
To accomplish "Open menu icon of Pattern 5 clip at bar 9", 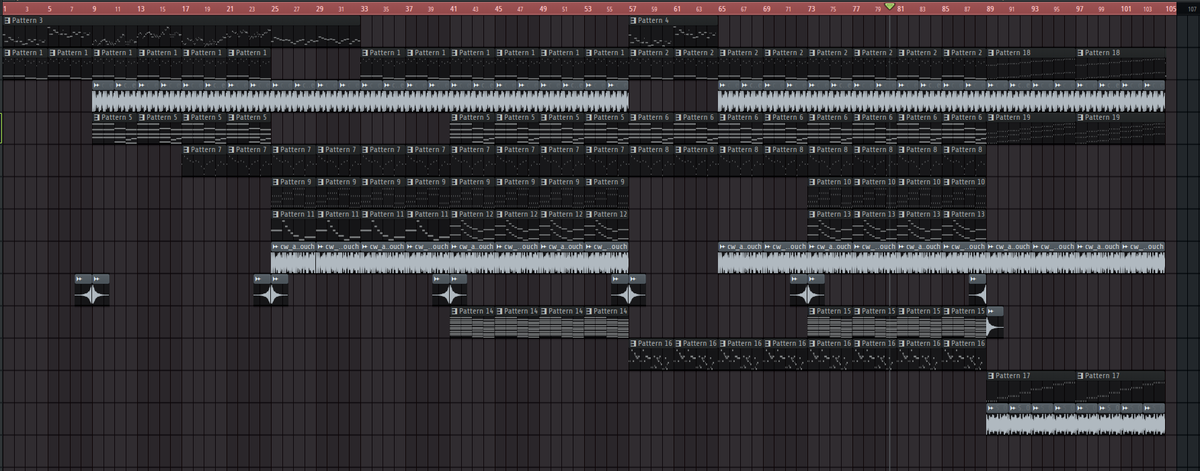I will 97,117.
